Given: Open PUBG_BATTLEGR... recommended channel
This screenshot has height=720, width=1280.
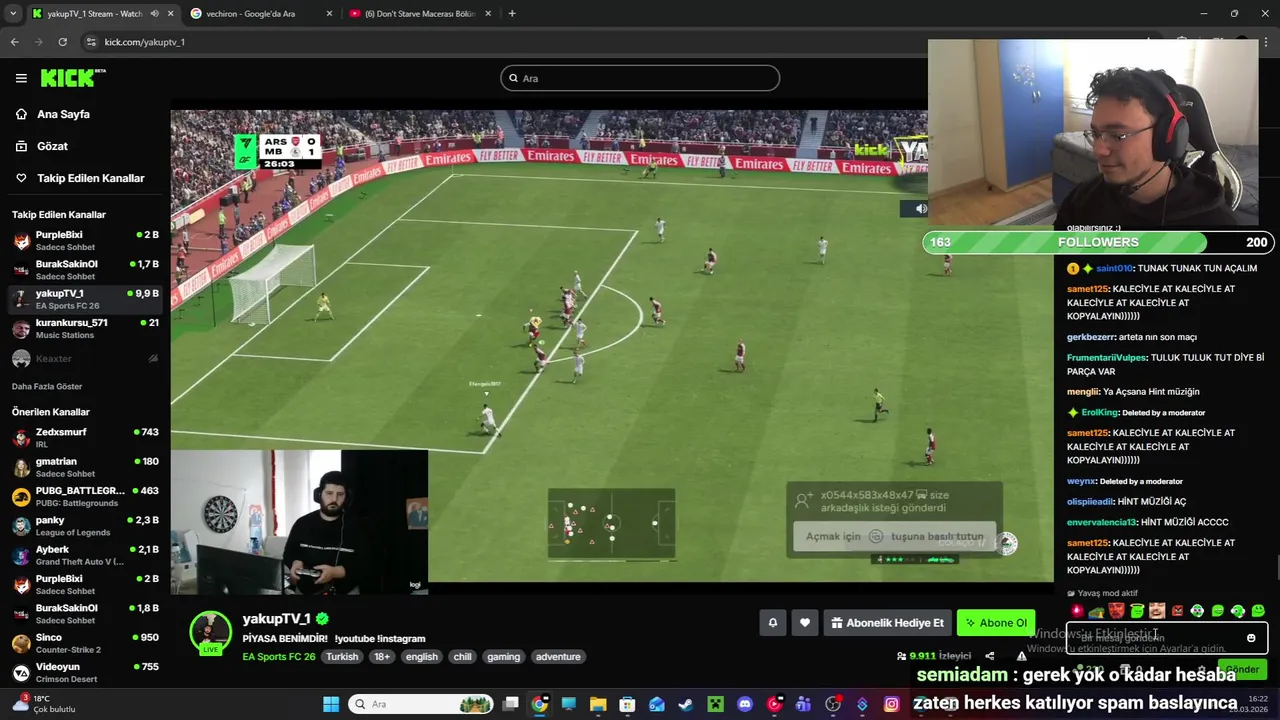Looking at the screenshot, I should pos(85,497).
